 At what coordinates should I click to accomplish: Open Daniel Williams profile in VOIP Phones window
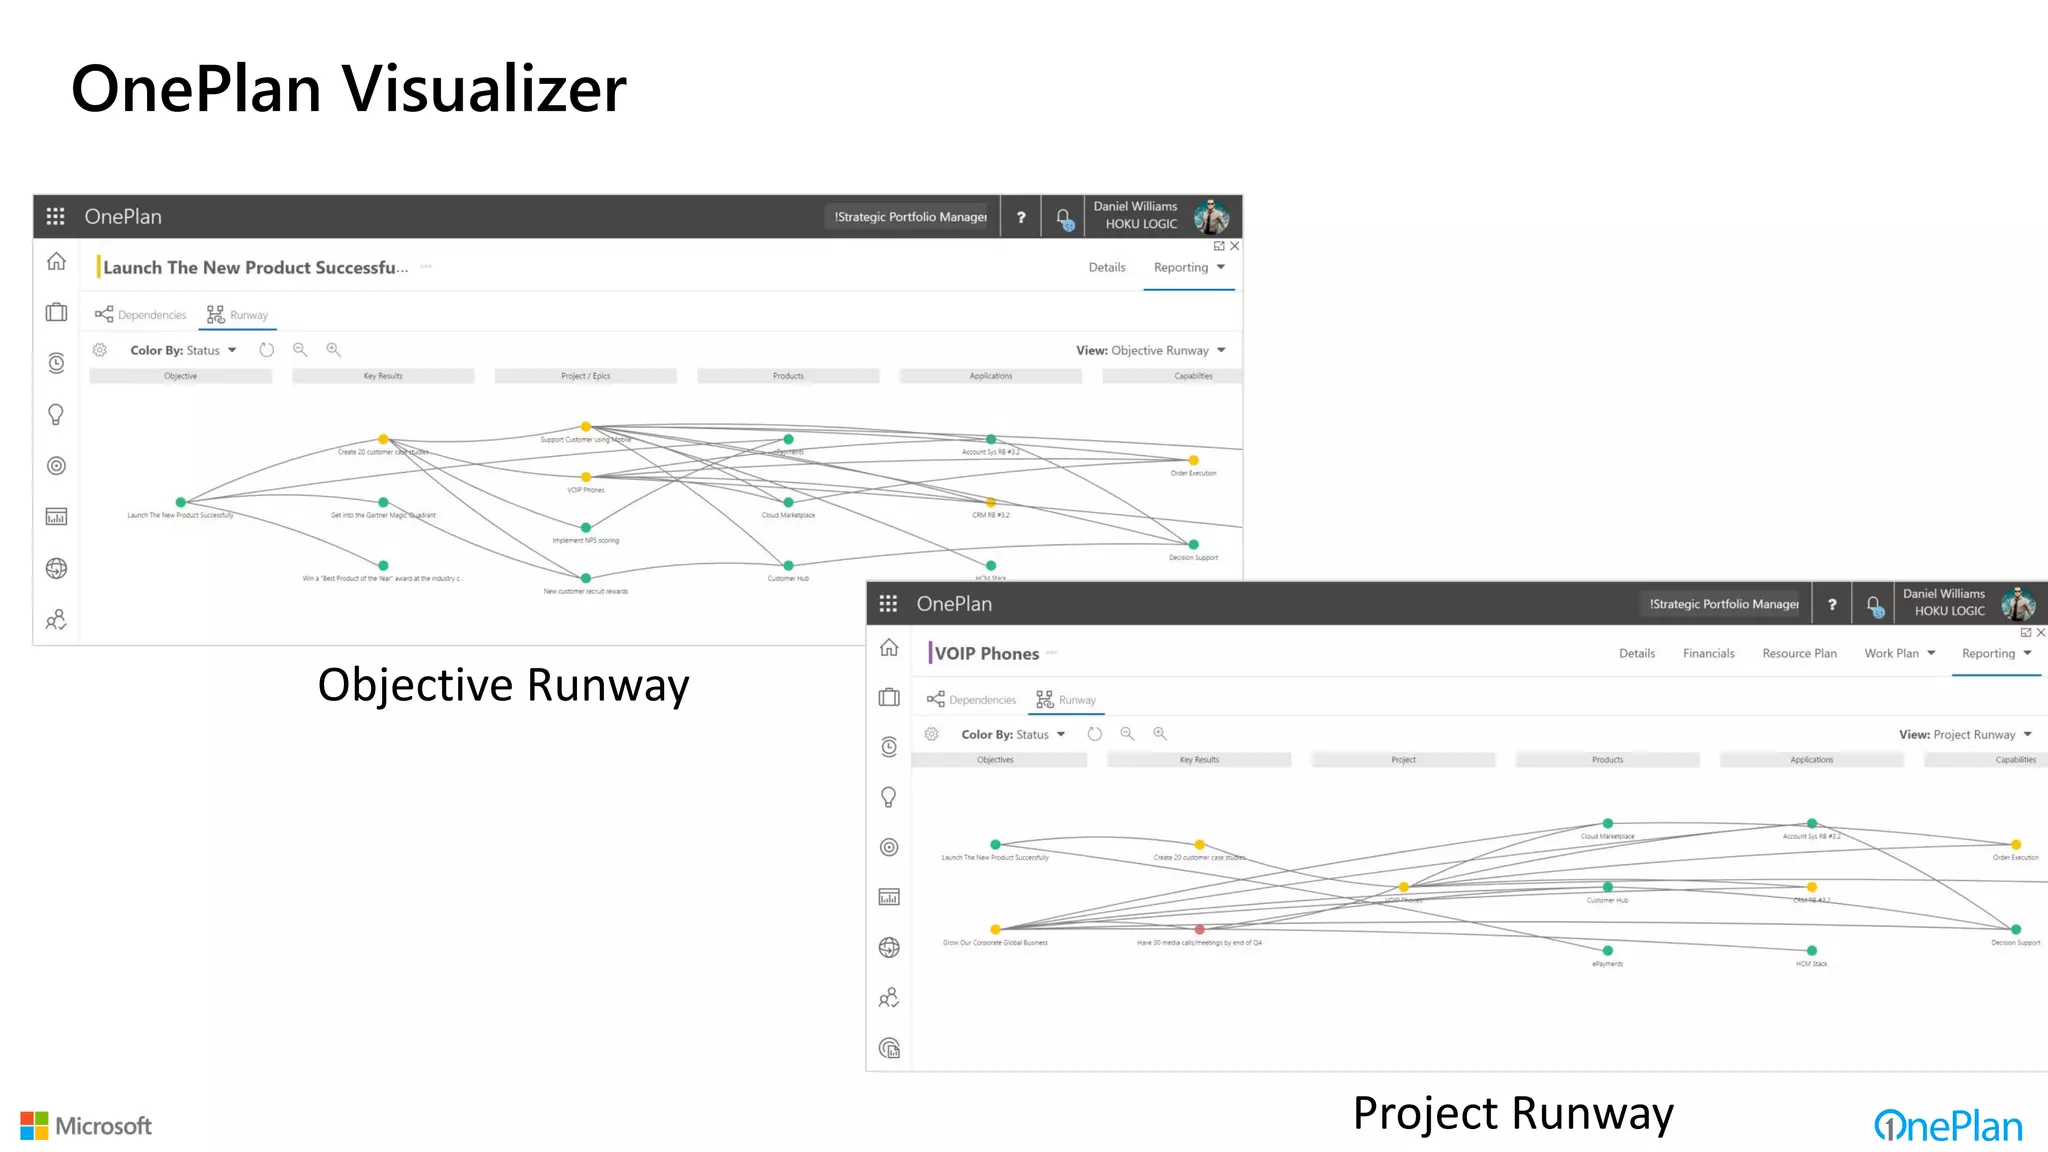1969,603
